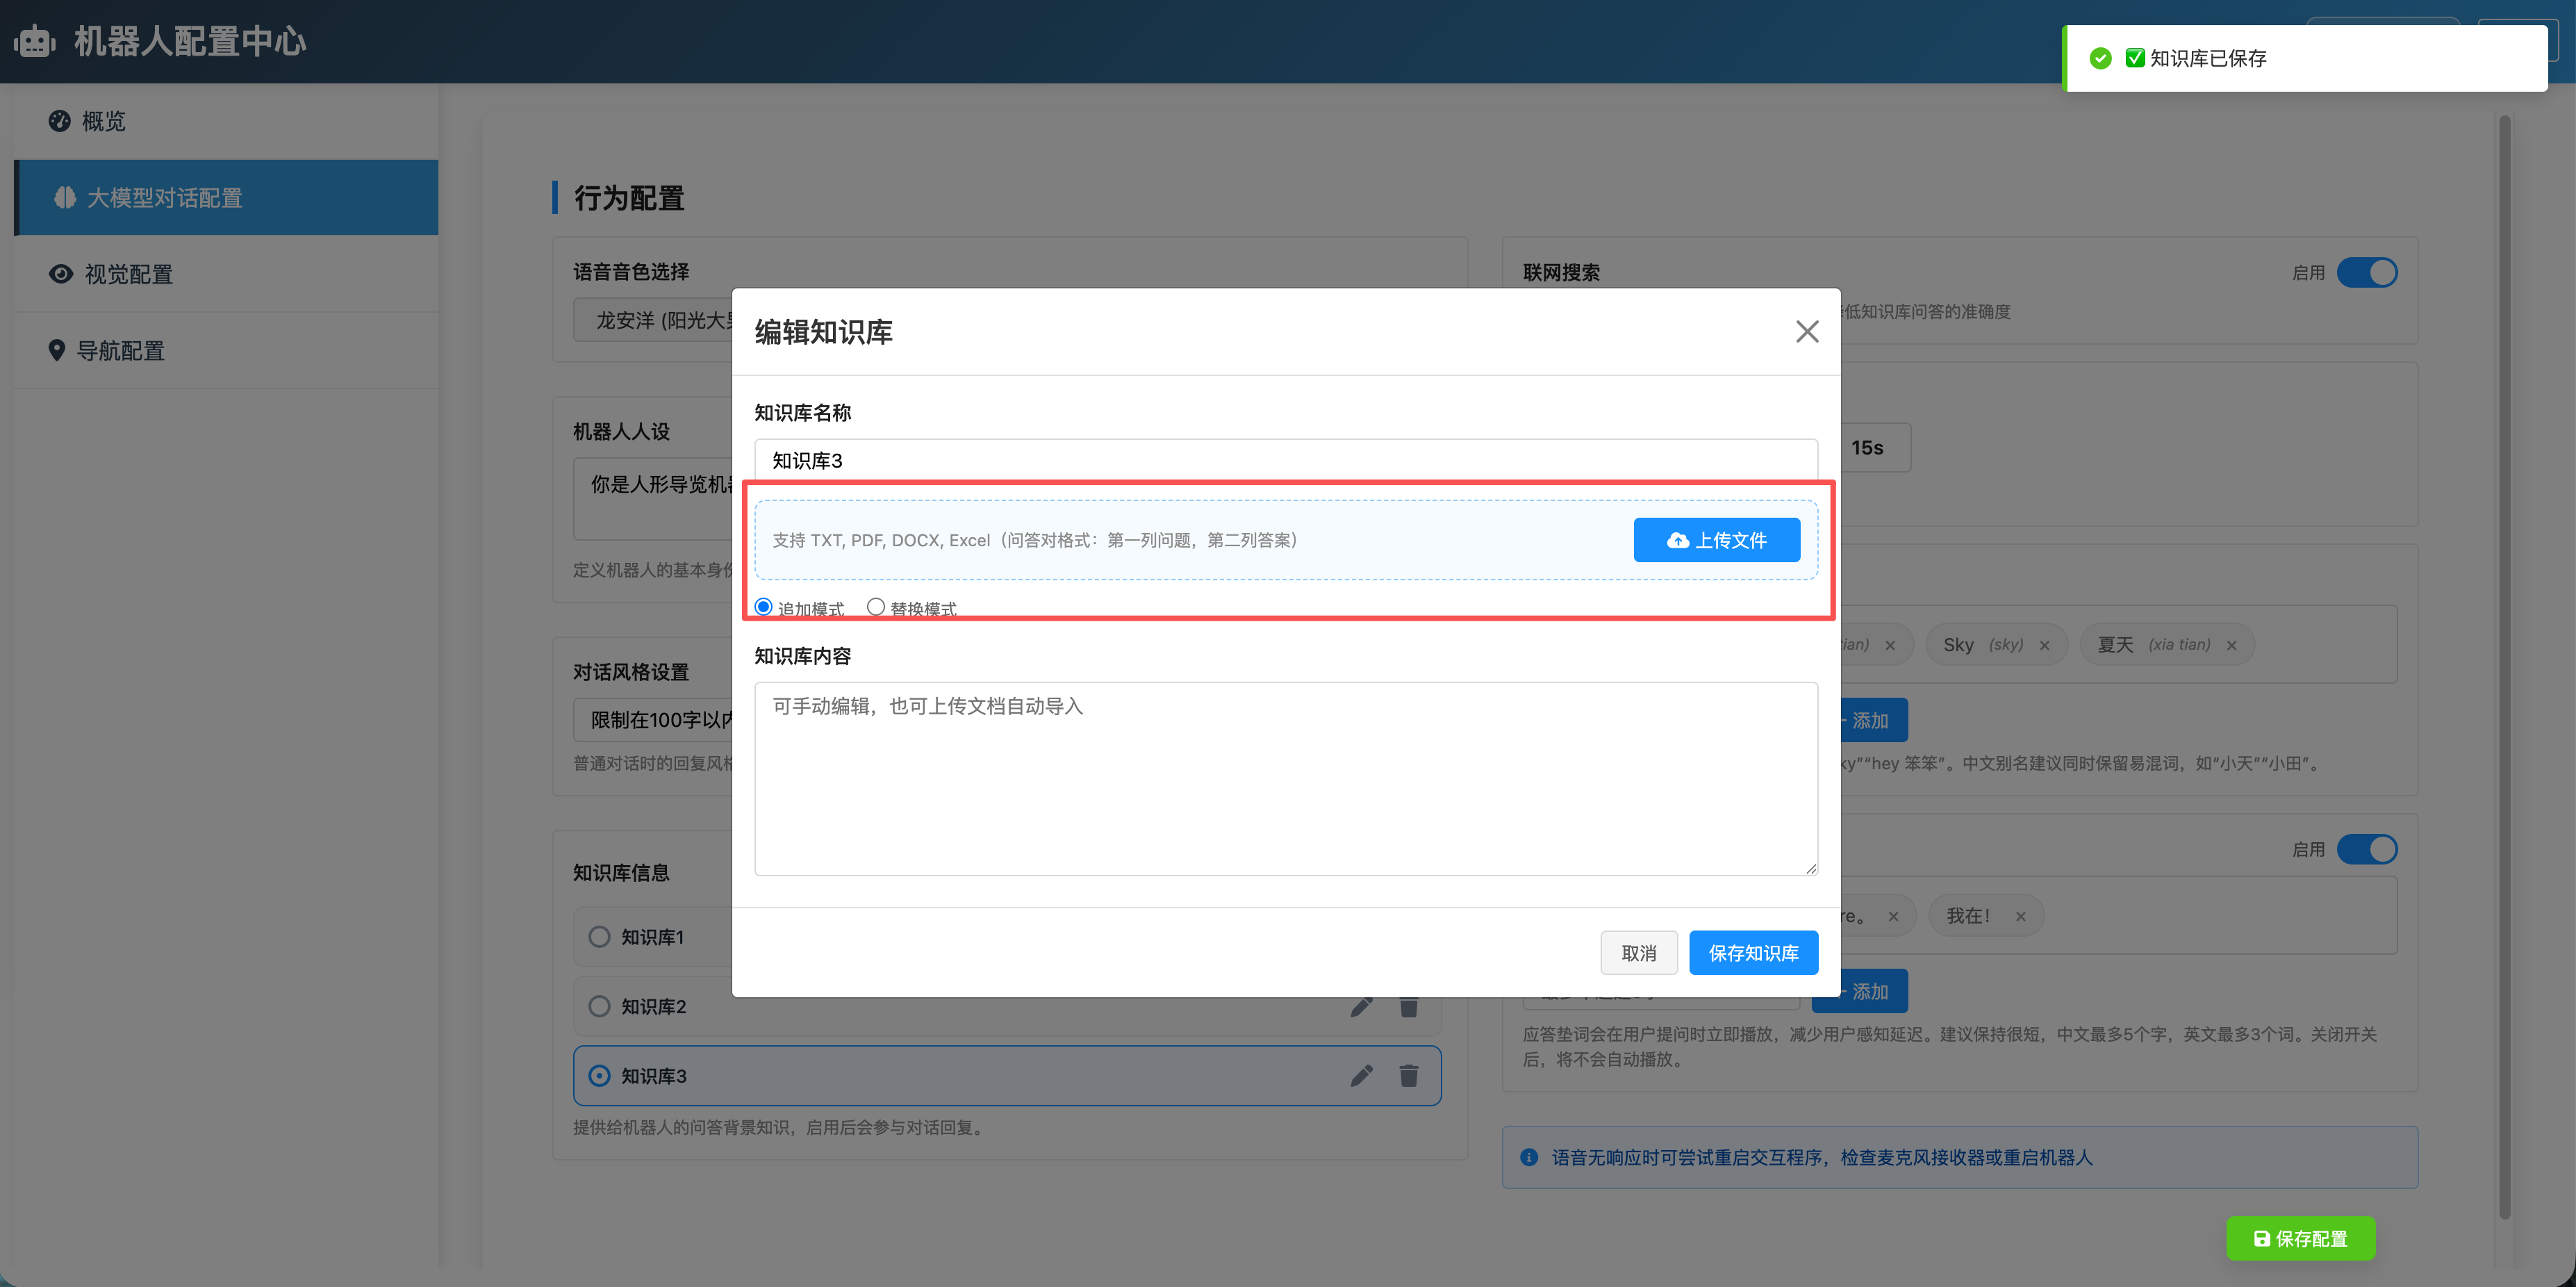The width and height of the screenshot is (2576, 1287).
Task: Remove the Sky (sky) tag via its x
Action: pyautogui.click(x=2044, y=645)
